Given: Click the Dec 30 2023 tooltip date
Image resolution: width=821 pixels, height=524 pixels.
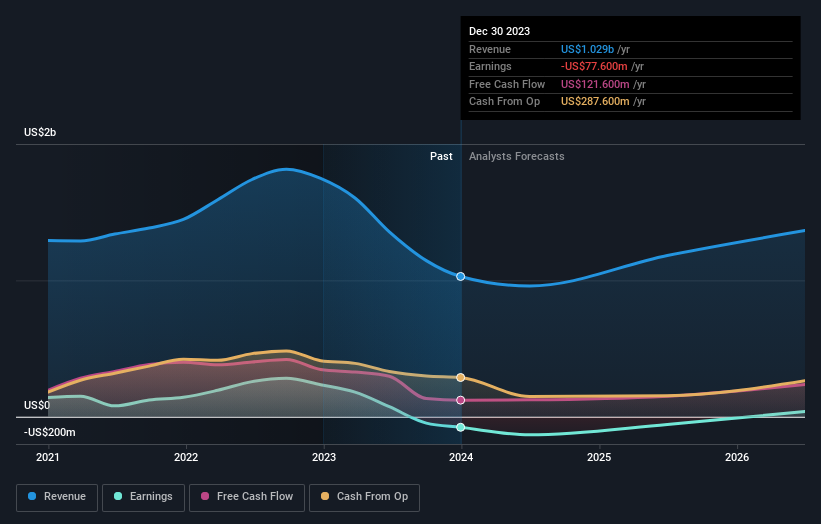Looking at the screenshot, I should pos(499,31).
